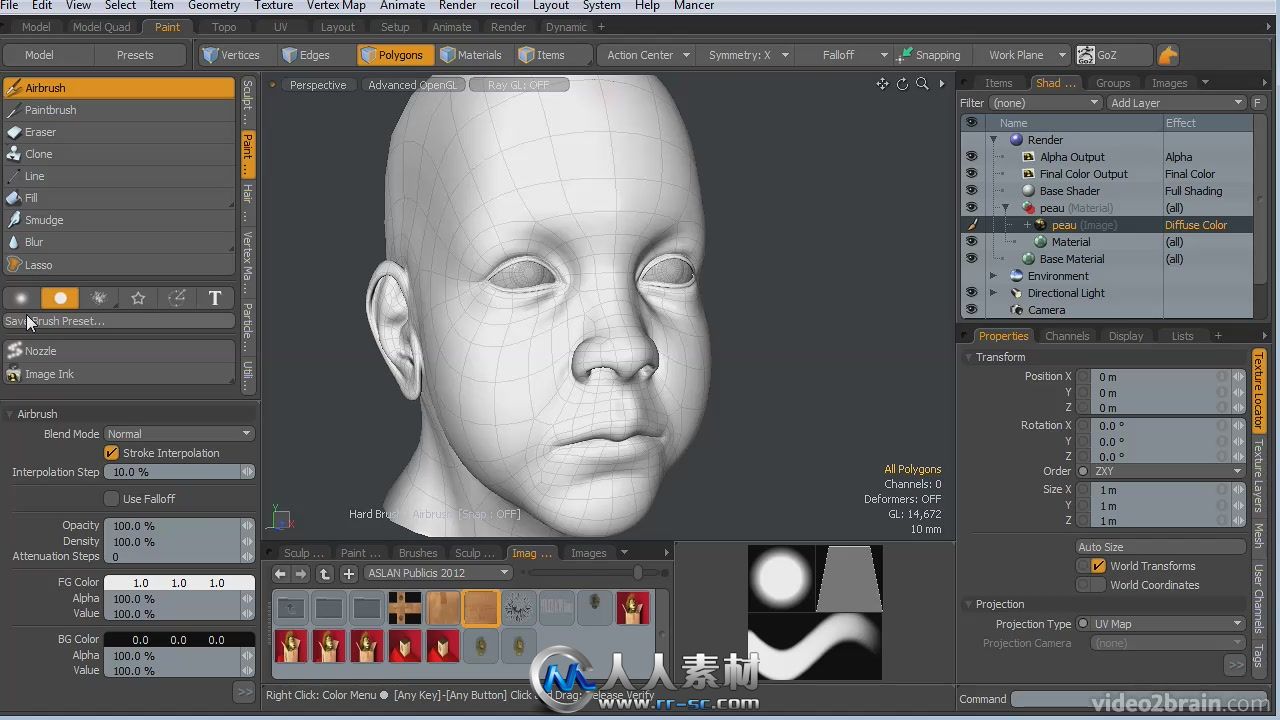Open the Symmetry dropdown
The image size is (1280, 720).
(748, 55)
